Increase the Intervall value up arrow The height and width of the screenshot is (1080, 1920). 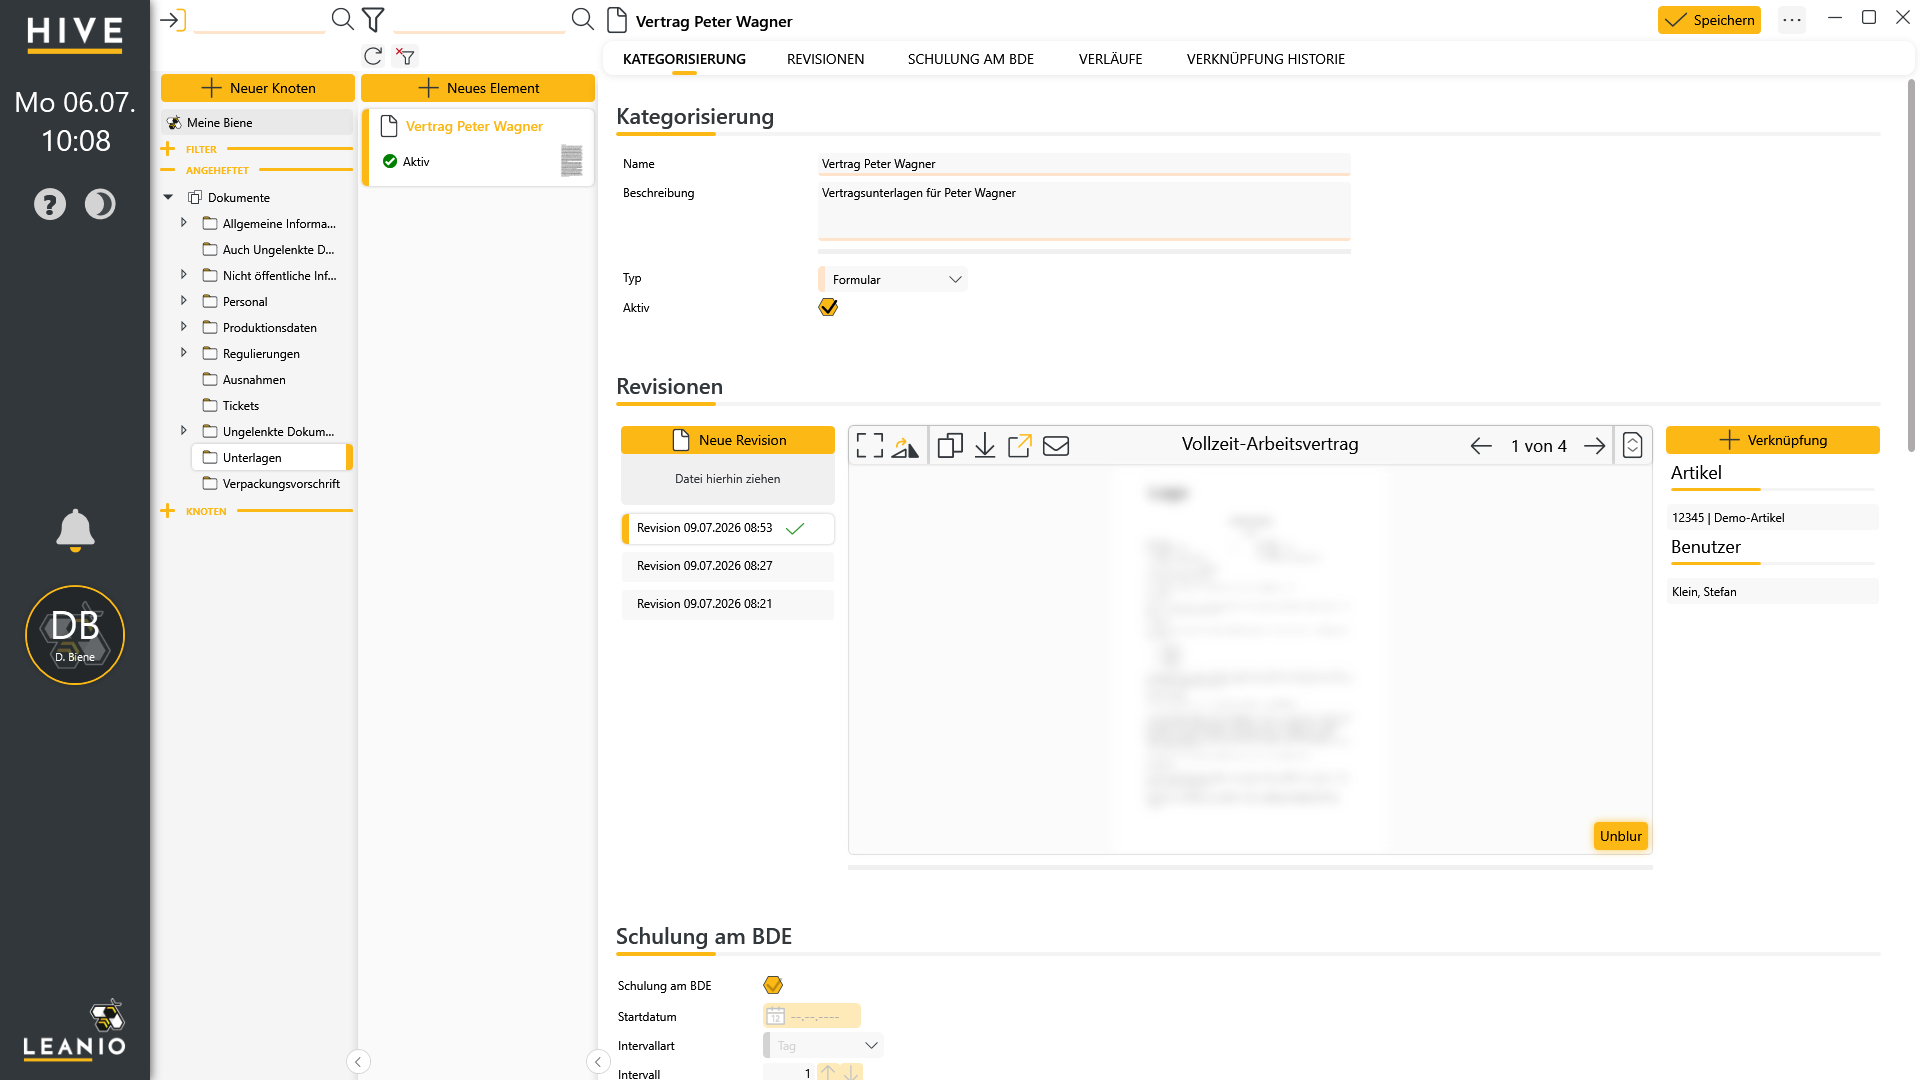pyautogui.click(x=828, y=1072)
